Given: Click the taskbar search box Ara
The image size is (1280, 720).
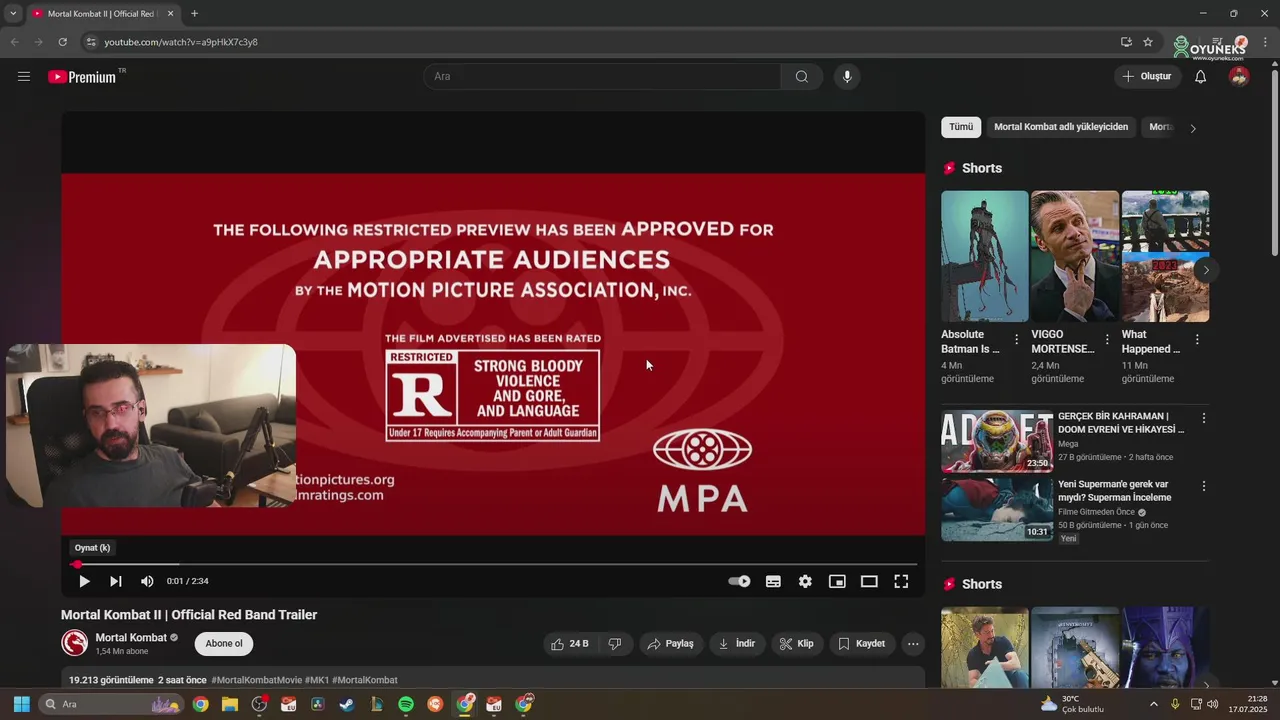Looking at the screenshot, I should point(111,704).
